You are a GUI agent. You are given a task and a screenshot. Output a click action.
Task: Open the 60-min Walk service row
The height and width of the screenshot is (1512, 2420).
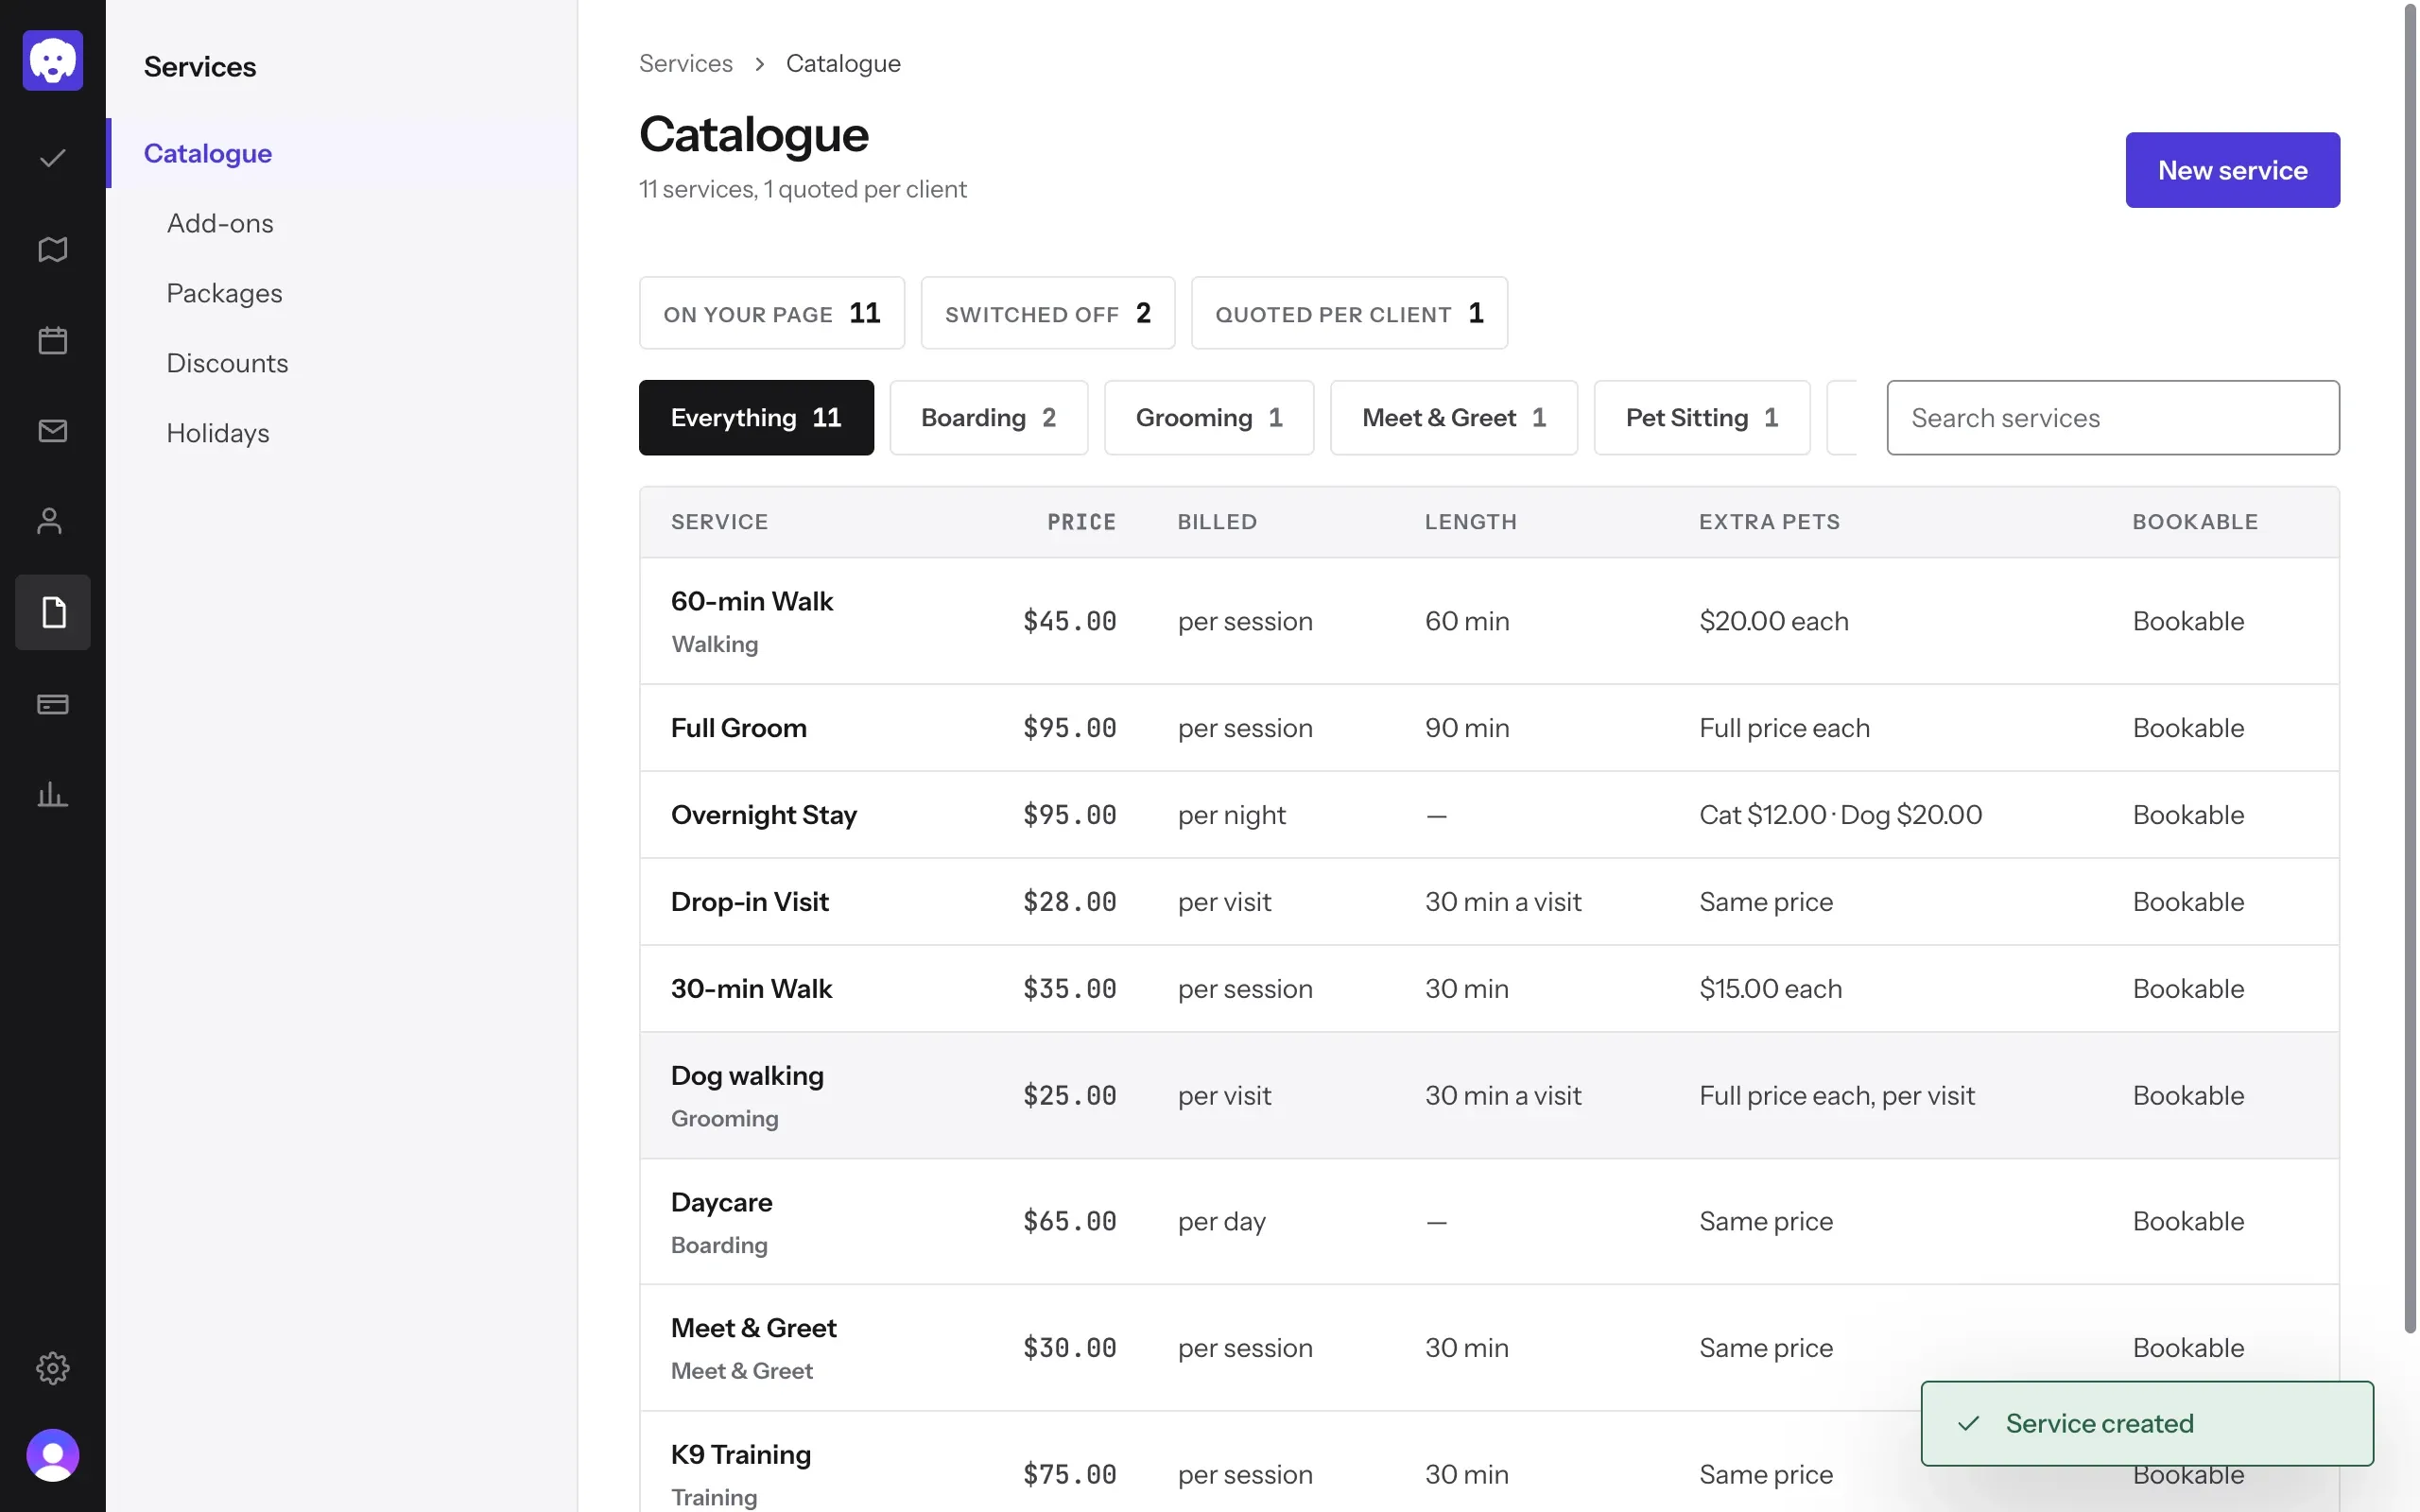pyautogui.click(x=1489, y=621)
